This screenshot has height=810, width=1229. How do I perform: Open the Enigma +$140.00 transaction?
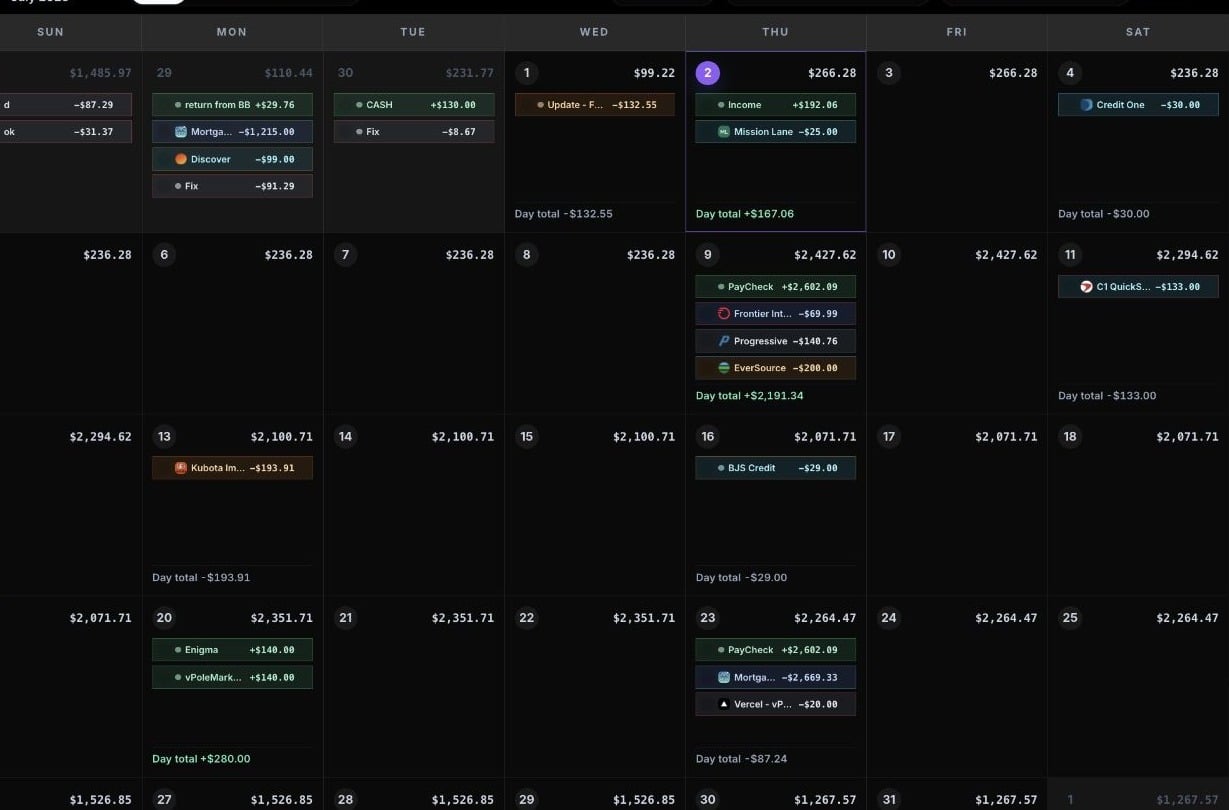(232, 650)
